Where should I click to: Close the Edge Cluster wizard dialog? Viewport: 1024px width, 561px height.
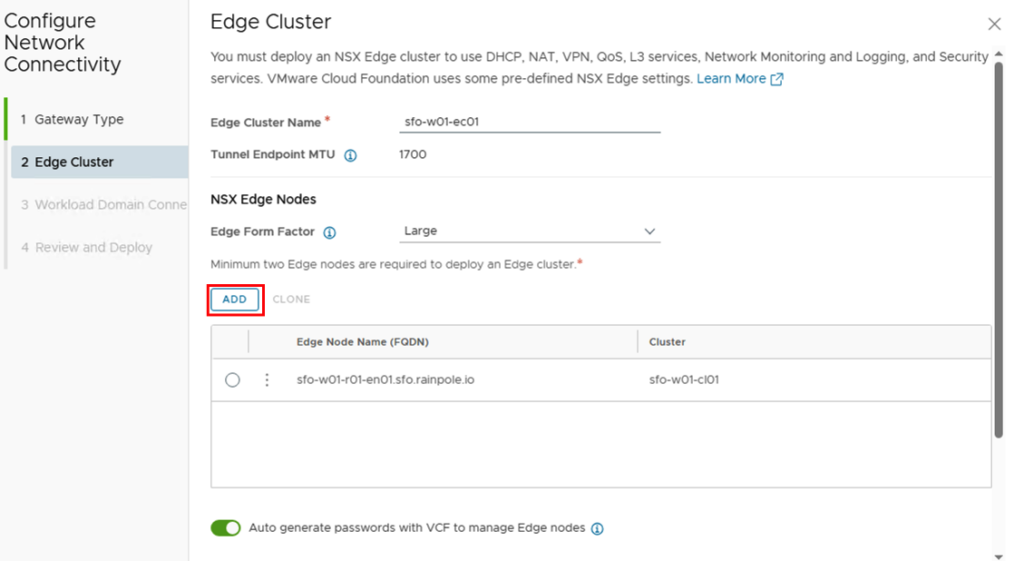pos(994,24)
